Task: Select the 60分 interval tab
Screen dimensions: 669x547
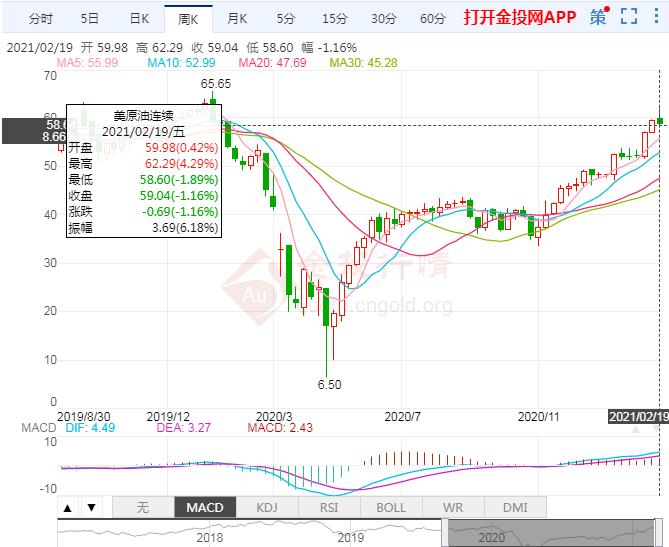Action: coord(433,18)
